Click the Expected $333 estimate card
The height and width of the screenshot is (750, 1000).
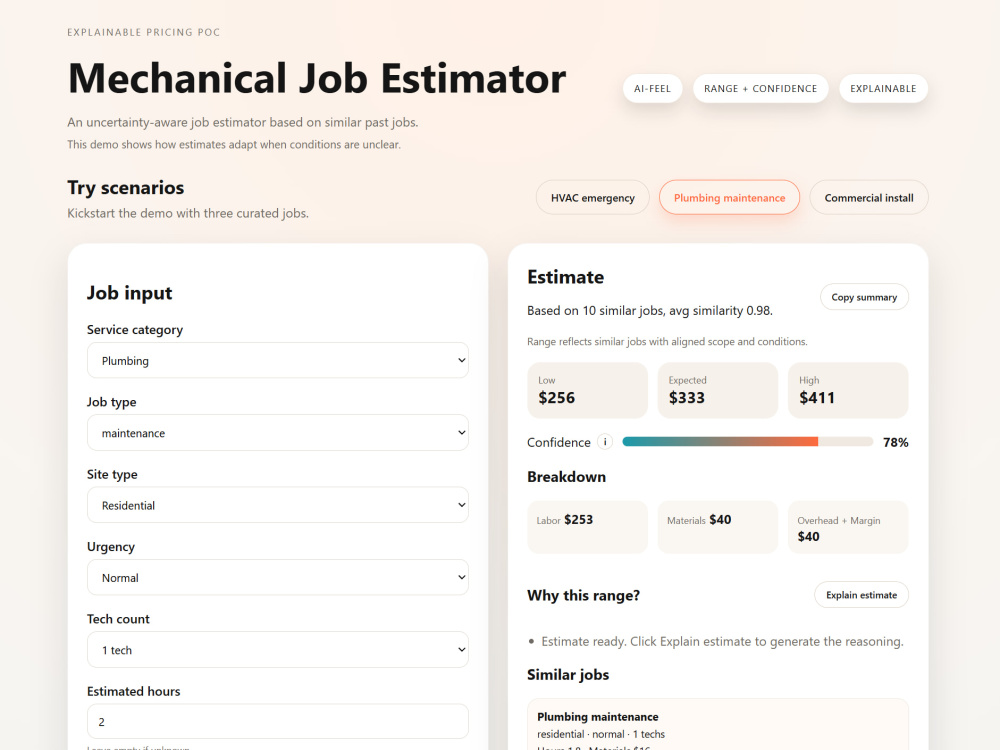(x=717, y=390)
